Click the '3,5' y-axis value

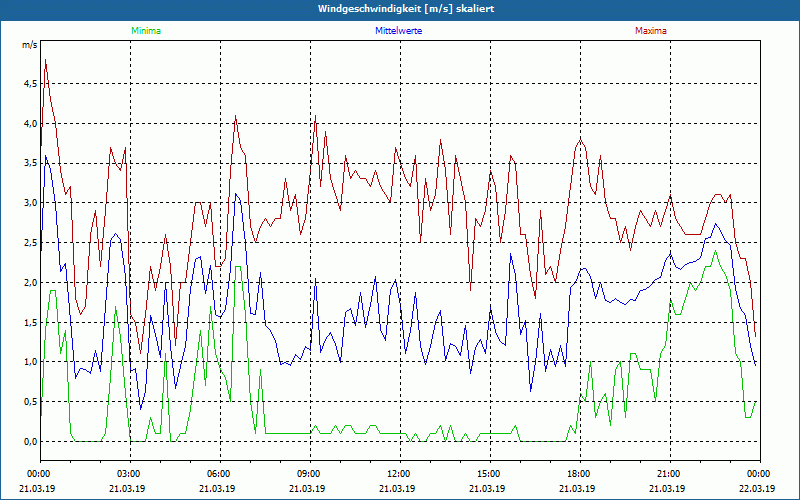(x=30, y=163)
